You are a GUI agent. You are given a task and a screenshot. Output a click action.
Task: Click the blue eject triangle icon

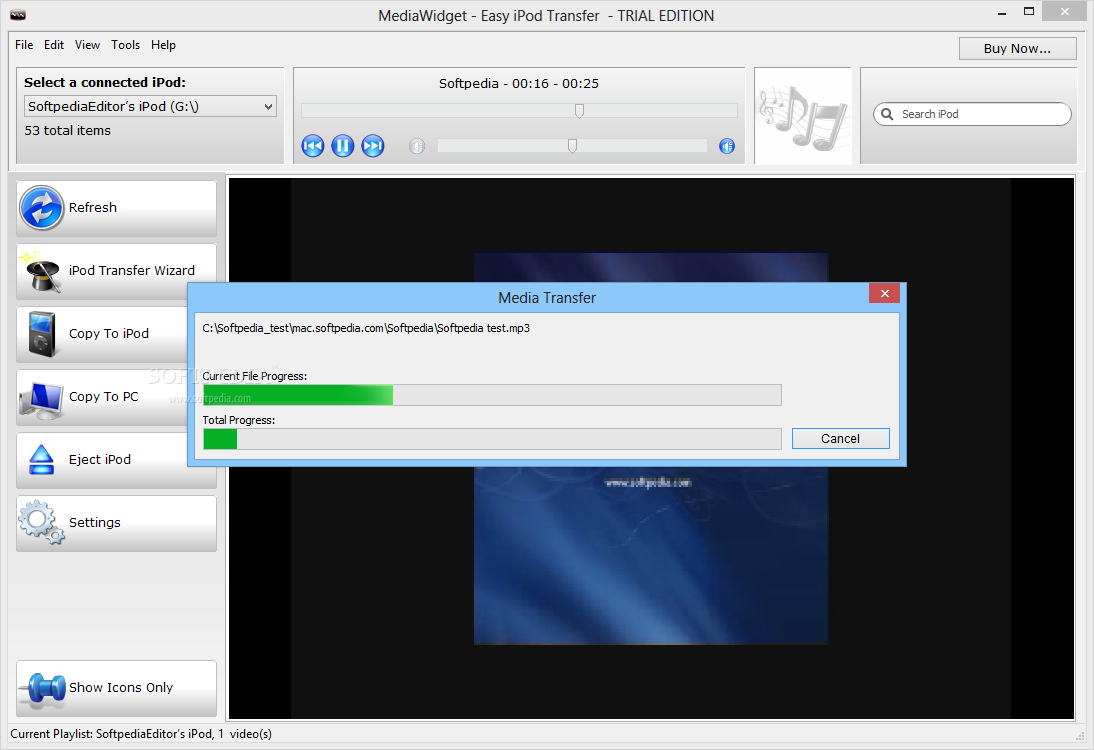42,459
